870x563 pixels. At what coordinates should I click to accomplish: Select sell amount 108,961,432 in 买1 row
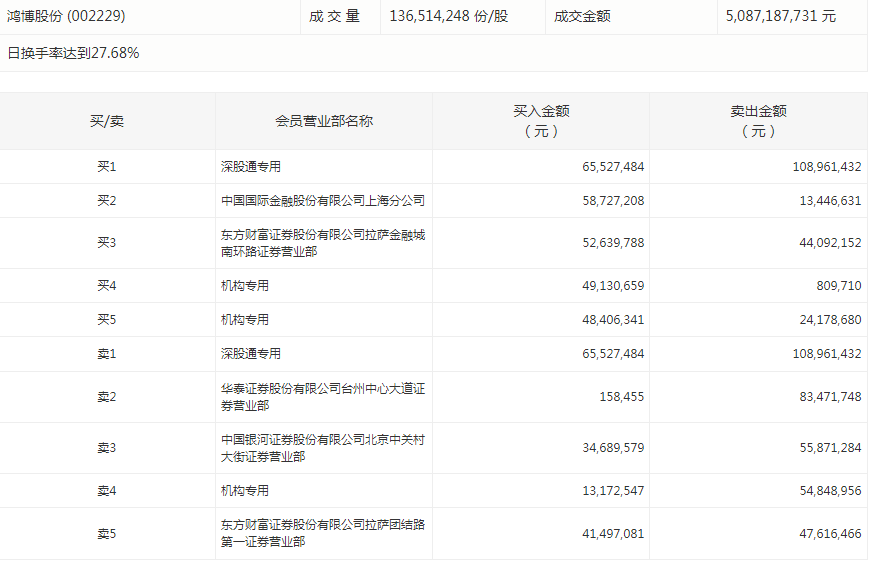click(x=827, y=166)
